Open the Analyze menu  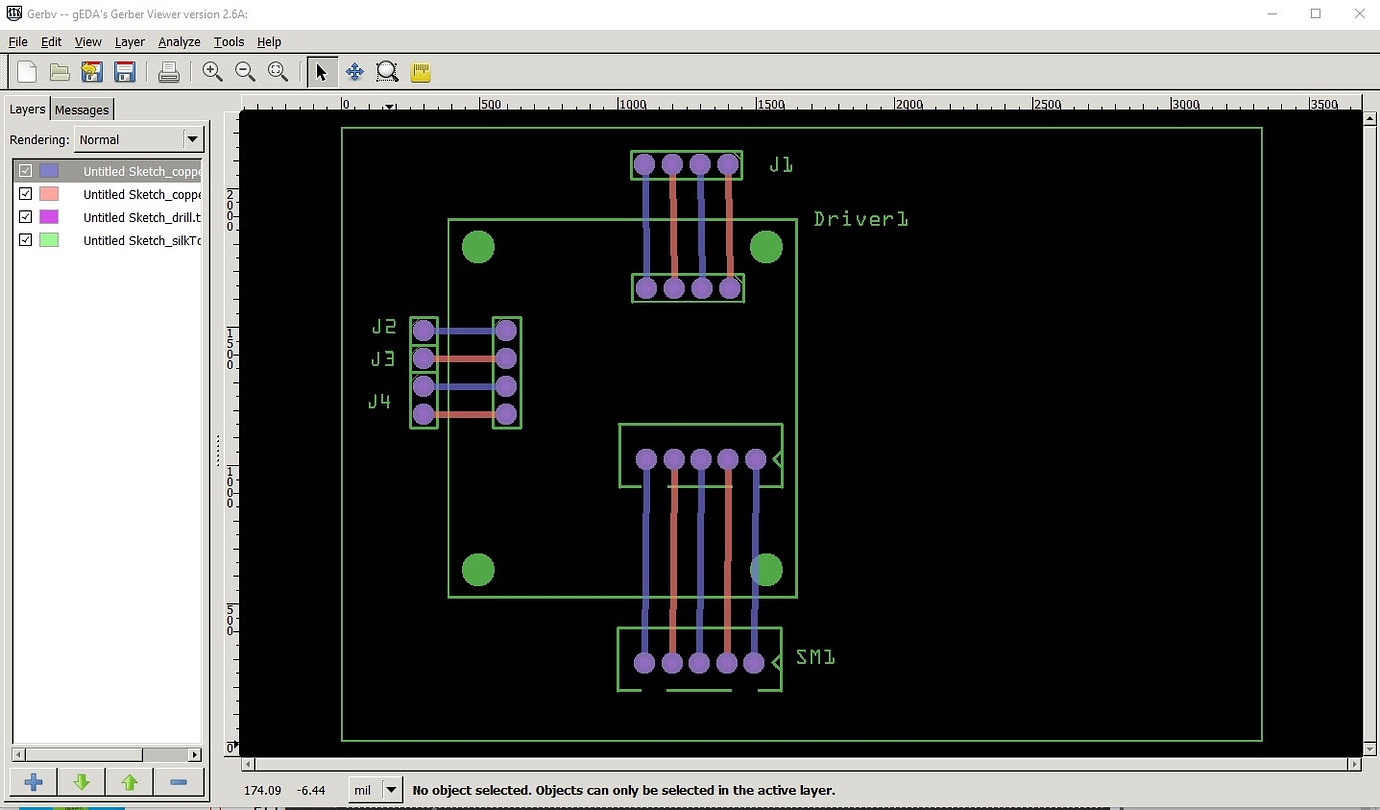pos(179,42)
